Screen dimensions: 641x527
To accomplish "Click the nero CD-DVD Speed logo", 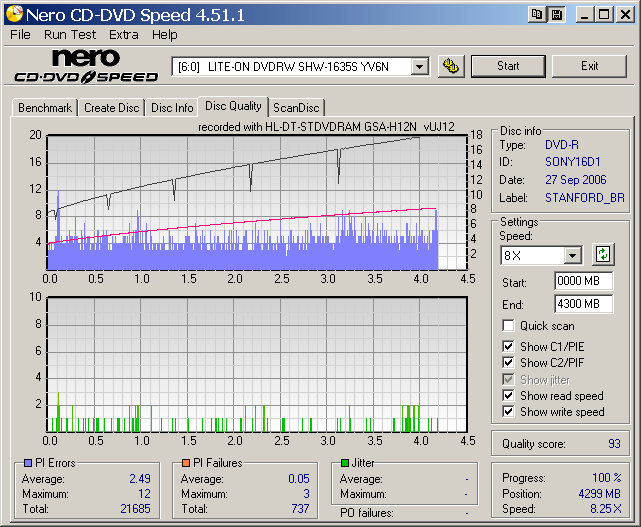I will tap(86, 66).
